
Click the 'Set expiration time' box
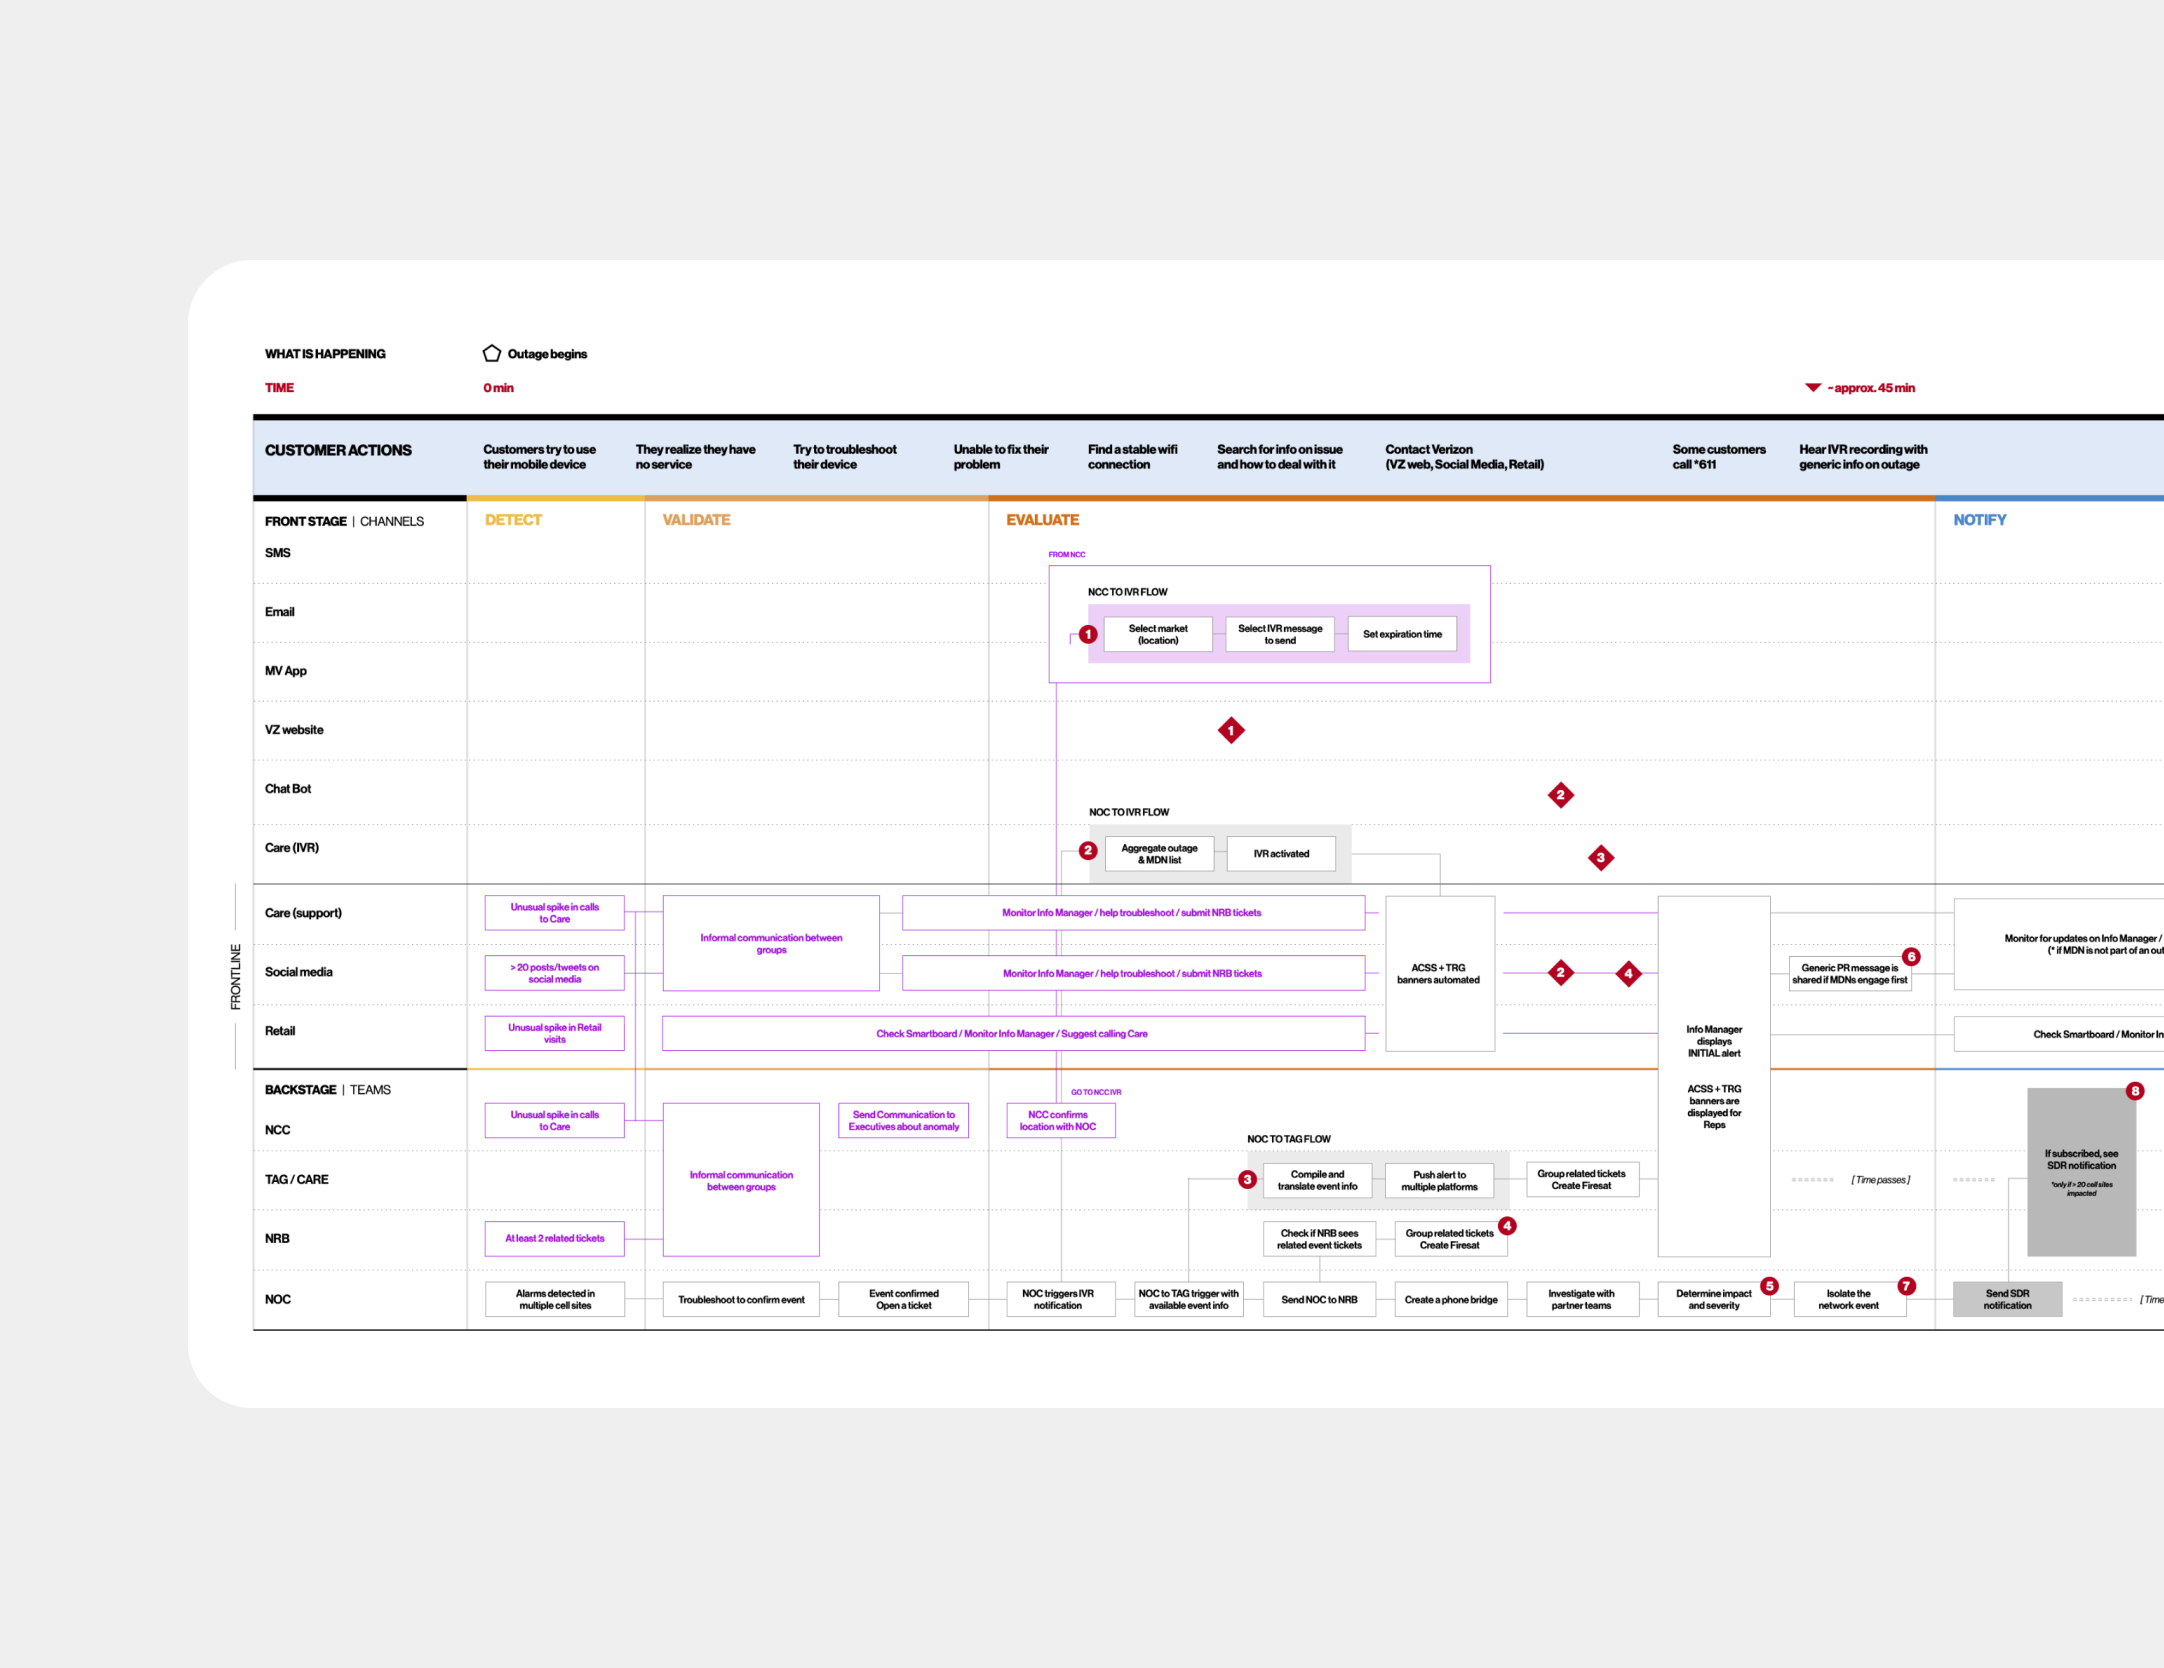point(1402,634)
